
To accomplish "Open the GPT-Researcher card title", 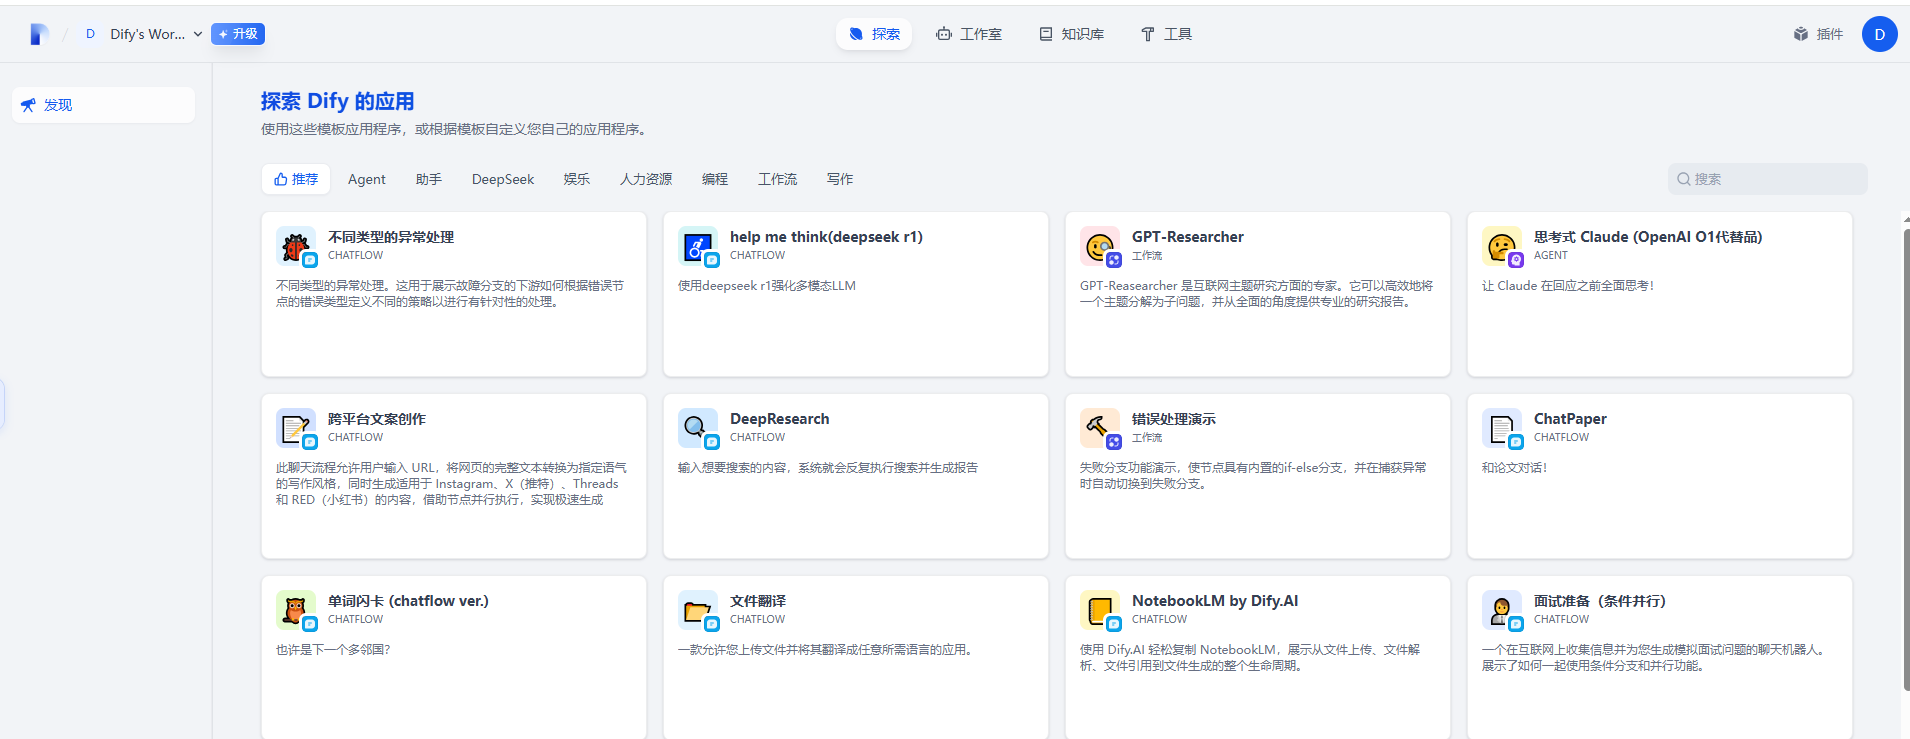I will 1188,237.
